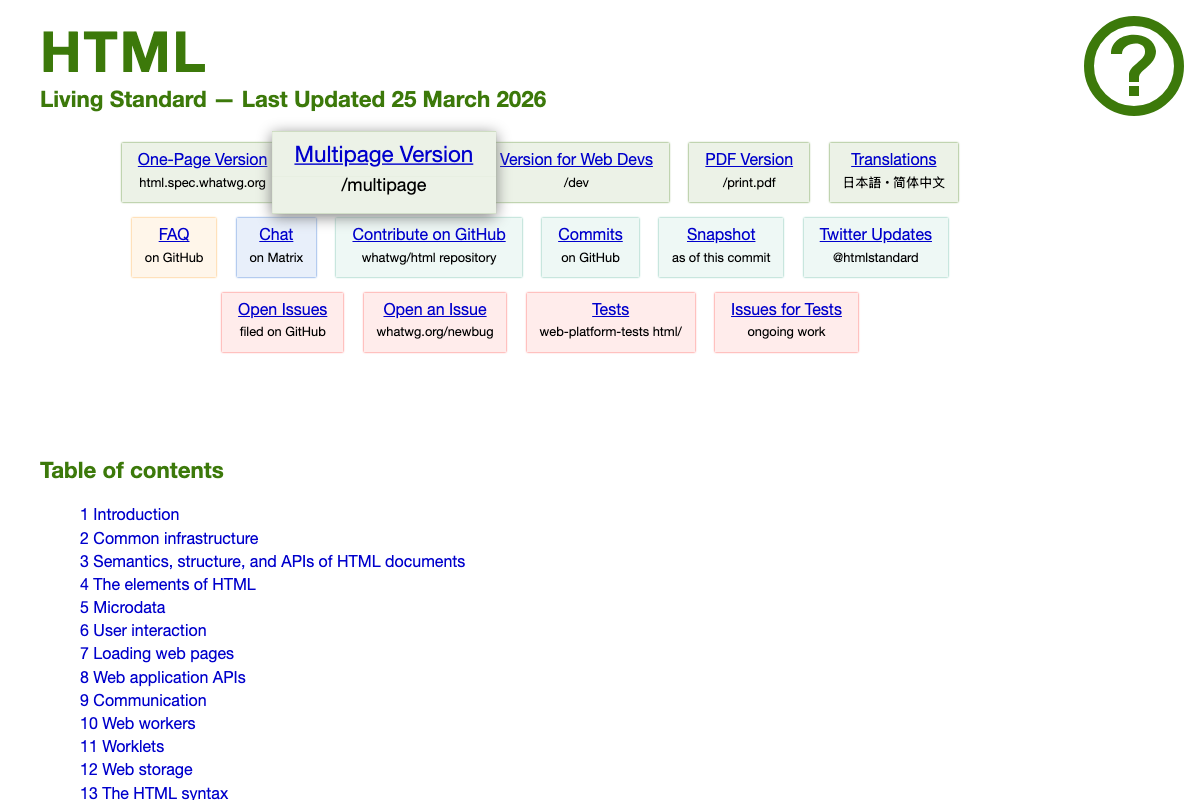Screen dimensions: 1200x800
Task: Click the web-platform-tests html/ caption
Action: coord(611,332)
